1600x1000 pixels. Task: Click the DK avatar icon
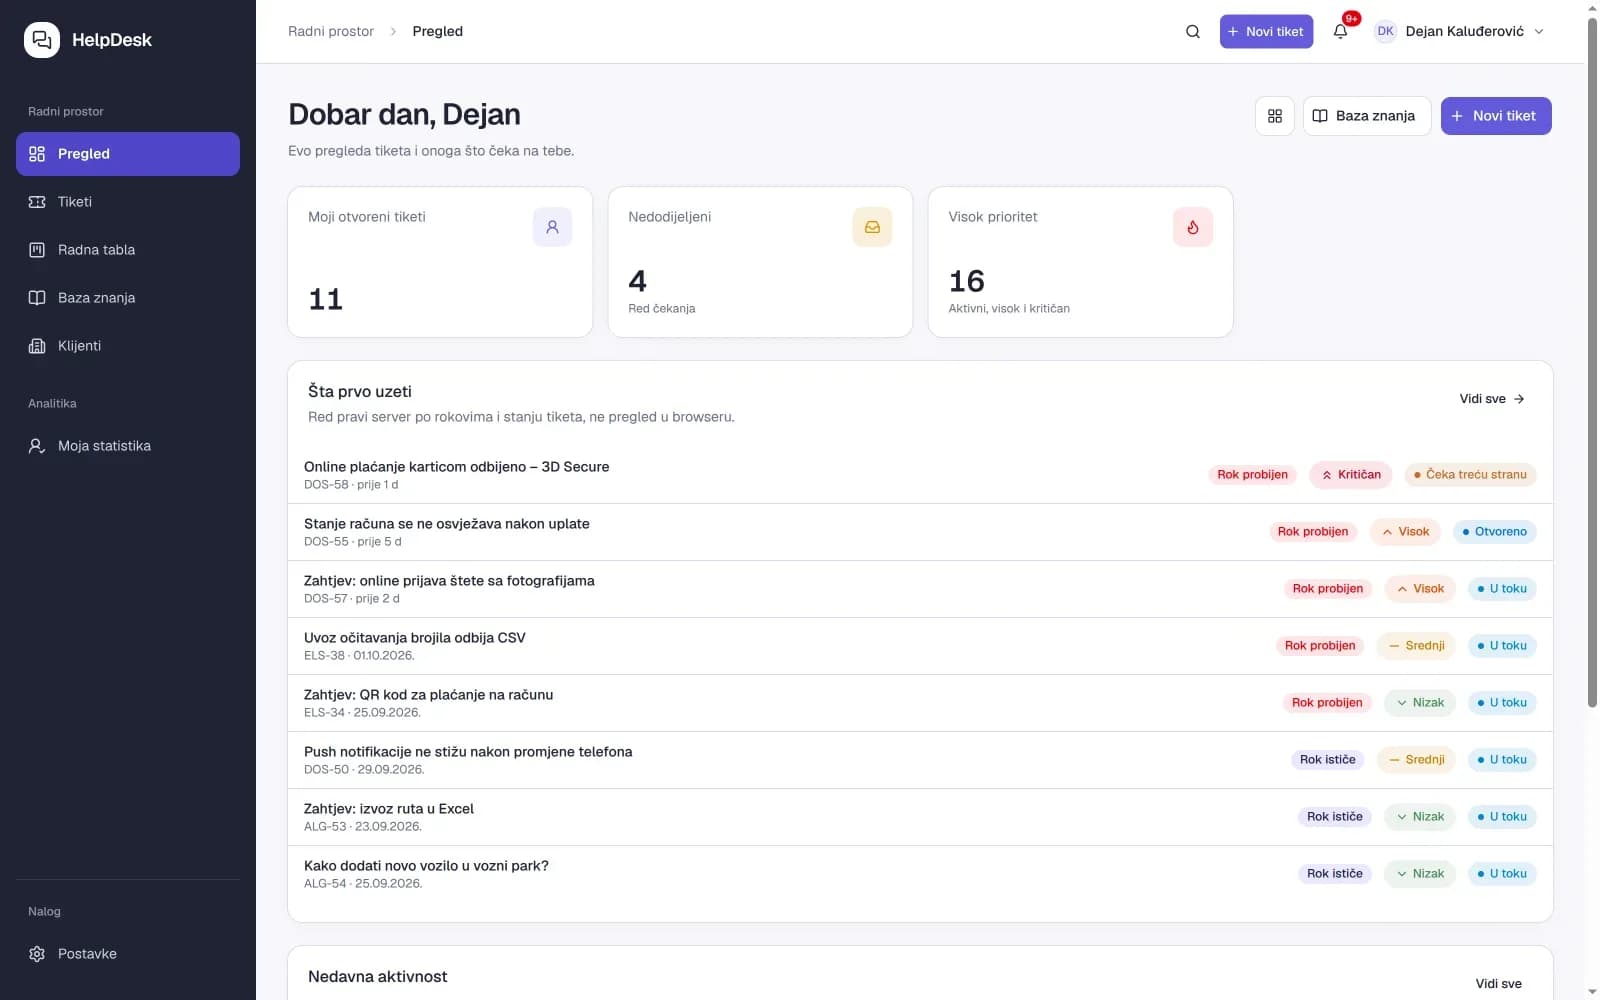click(1385, 32)
